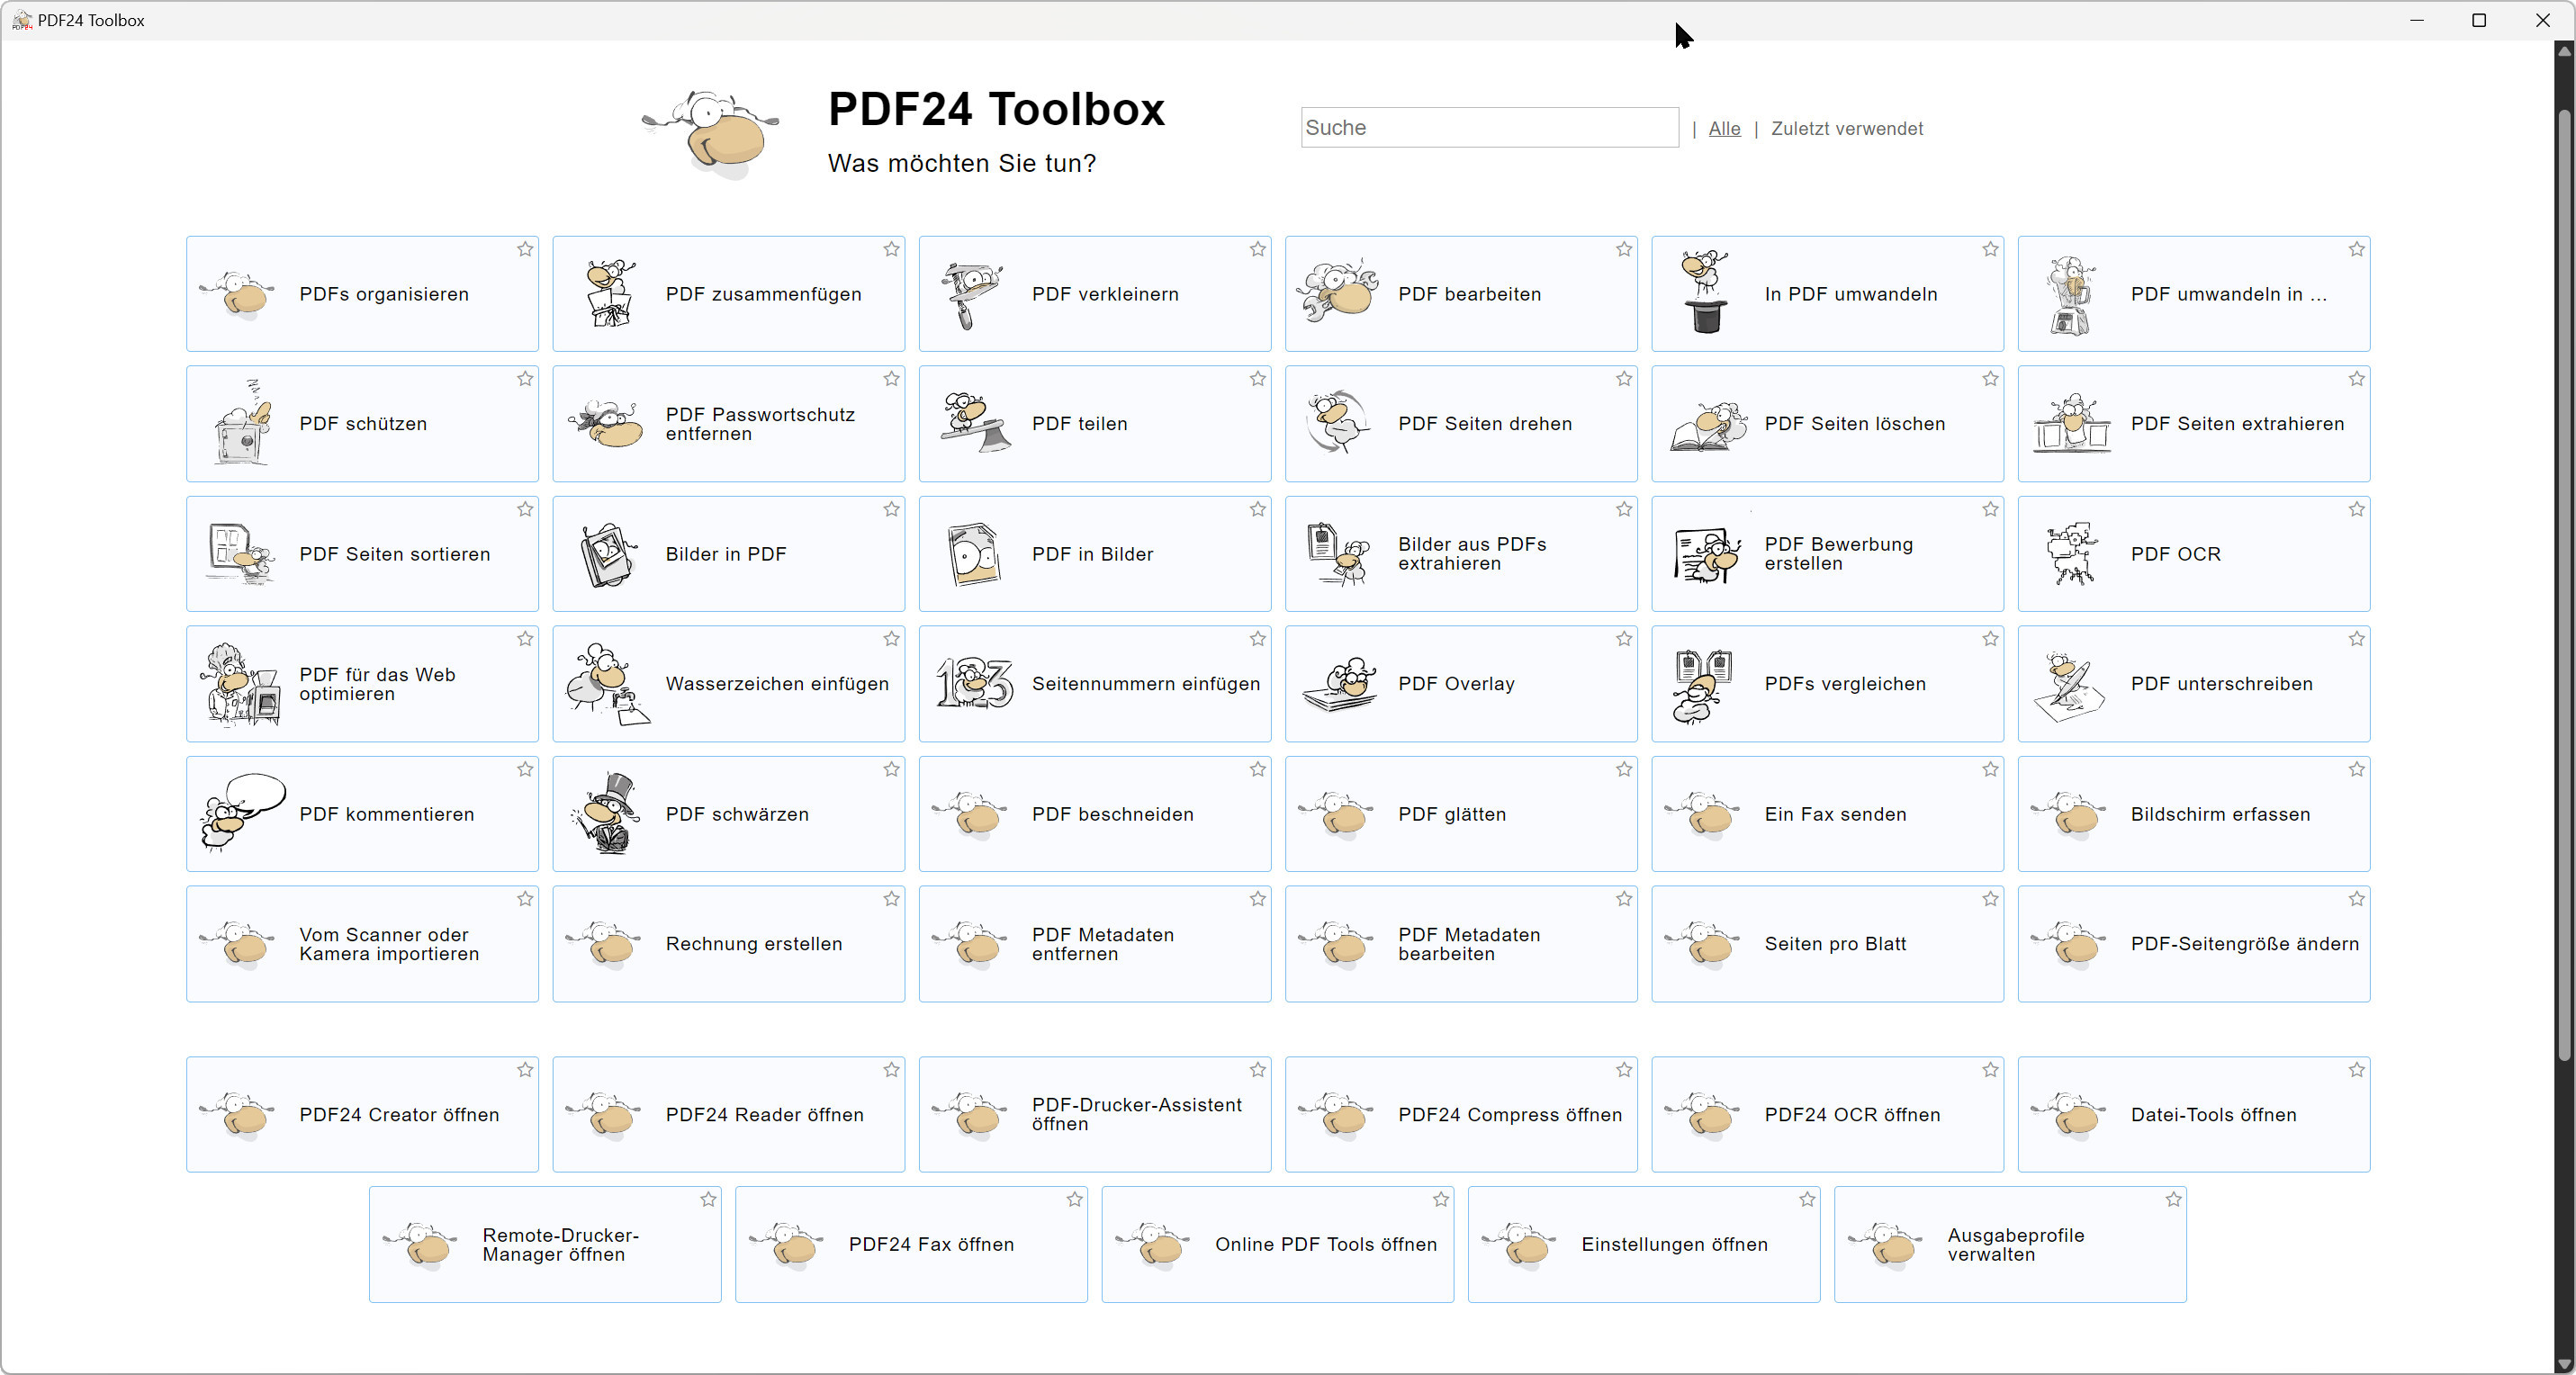Image resolution: width=2576 pixels, height=1375 pixels.
Task: Launch the PDF glätten tool
Action: pyautogui.click(x=1461, y=814)
